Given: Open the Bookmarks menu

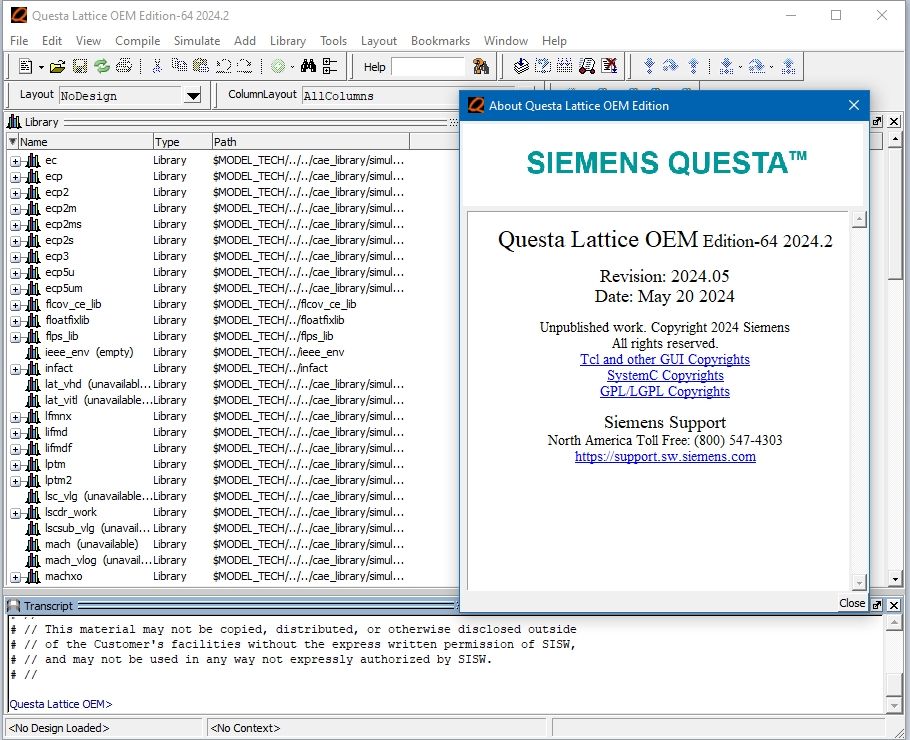Looking at the screenshot, I should 440,41.
